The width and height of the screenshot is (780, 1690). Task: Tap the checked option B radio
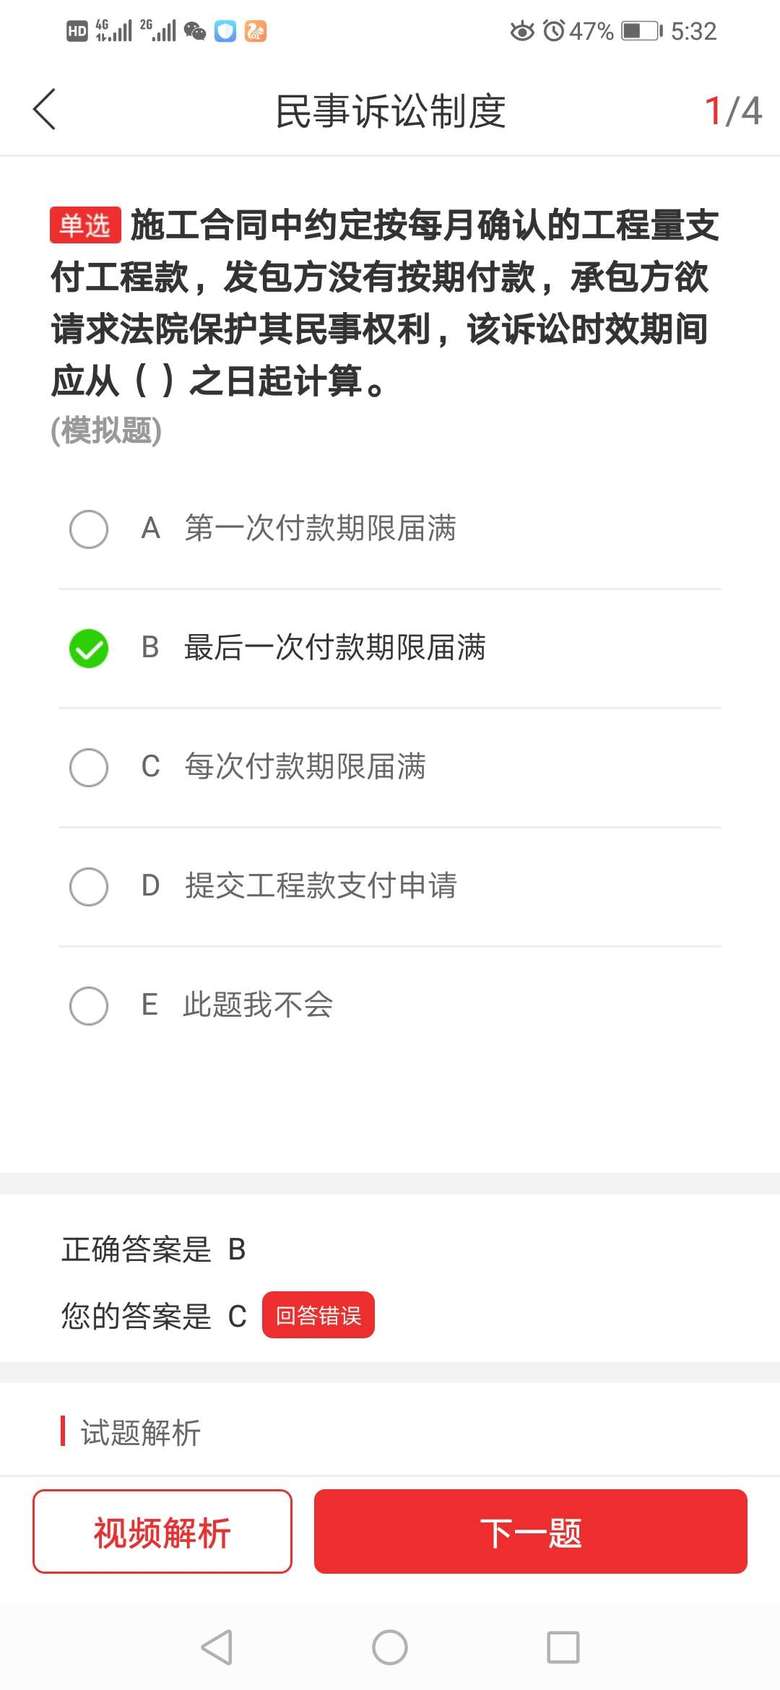click(89, 648)
